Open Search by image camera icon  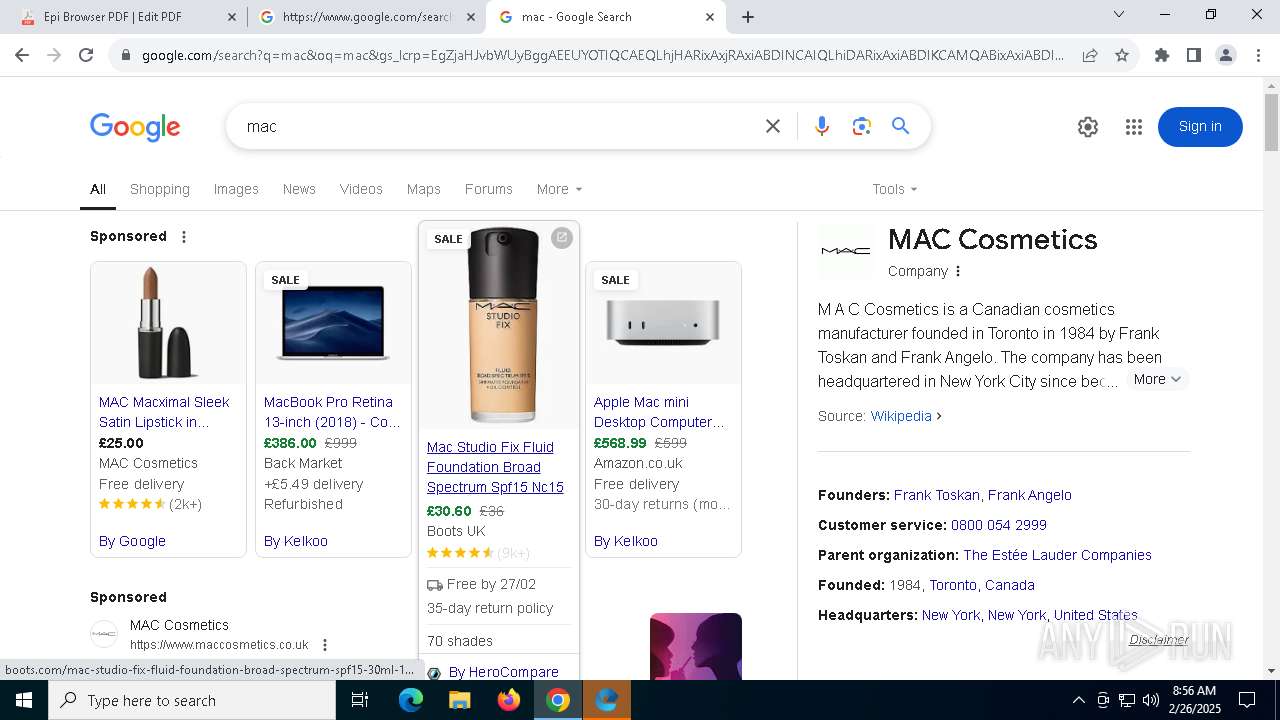(x=862, y=126)
